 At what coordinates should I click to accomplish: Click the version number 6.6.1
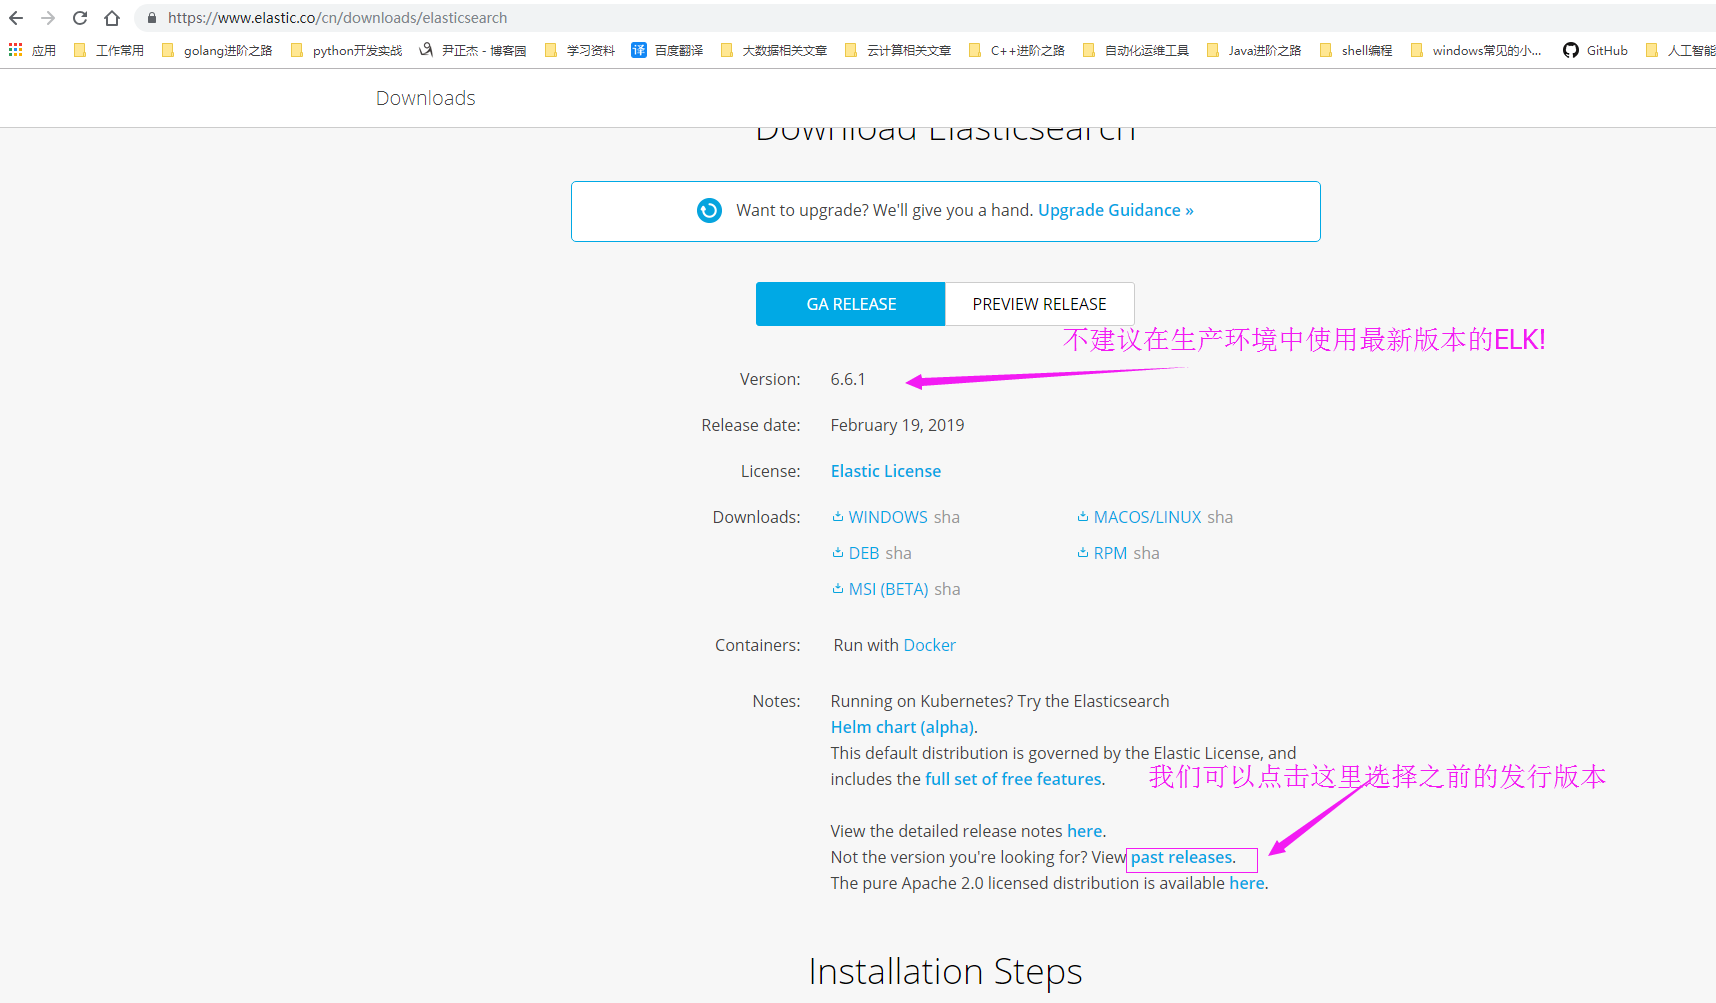coord(848,379)
